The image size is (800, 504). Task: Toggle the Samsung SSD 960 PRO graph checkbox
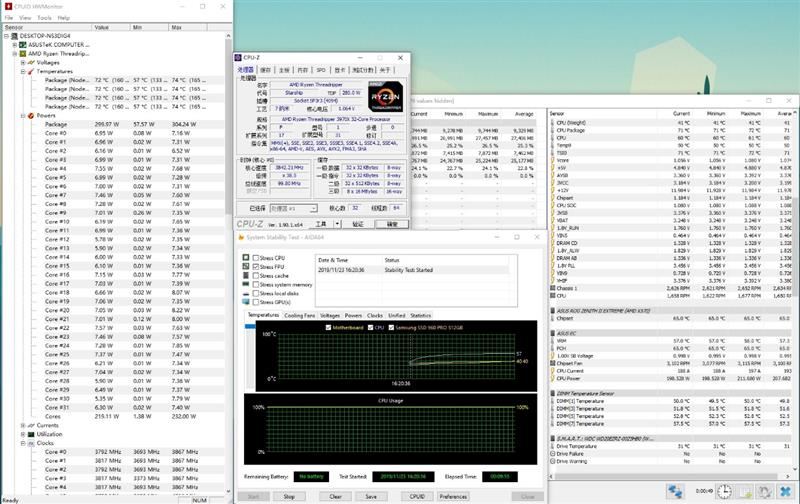(391, 327)
